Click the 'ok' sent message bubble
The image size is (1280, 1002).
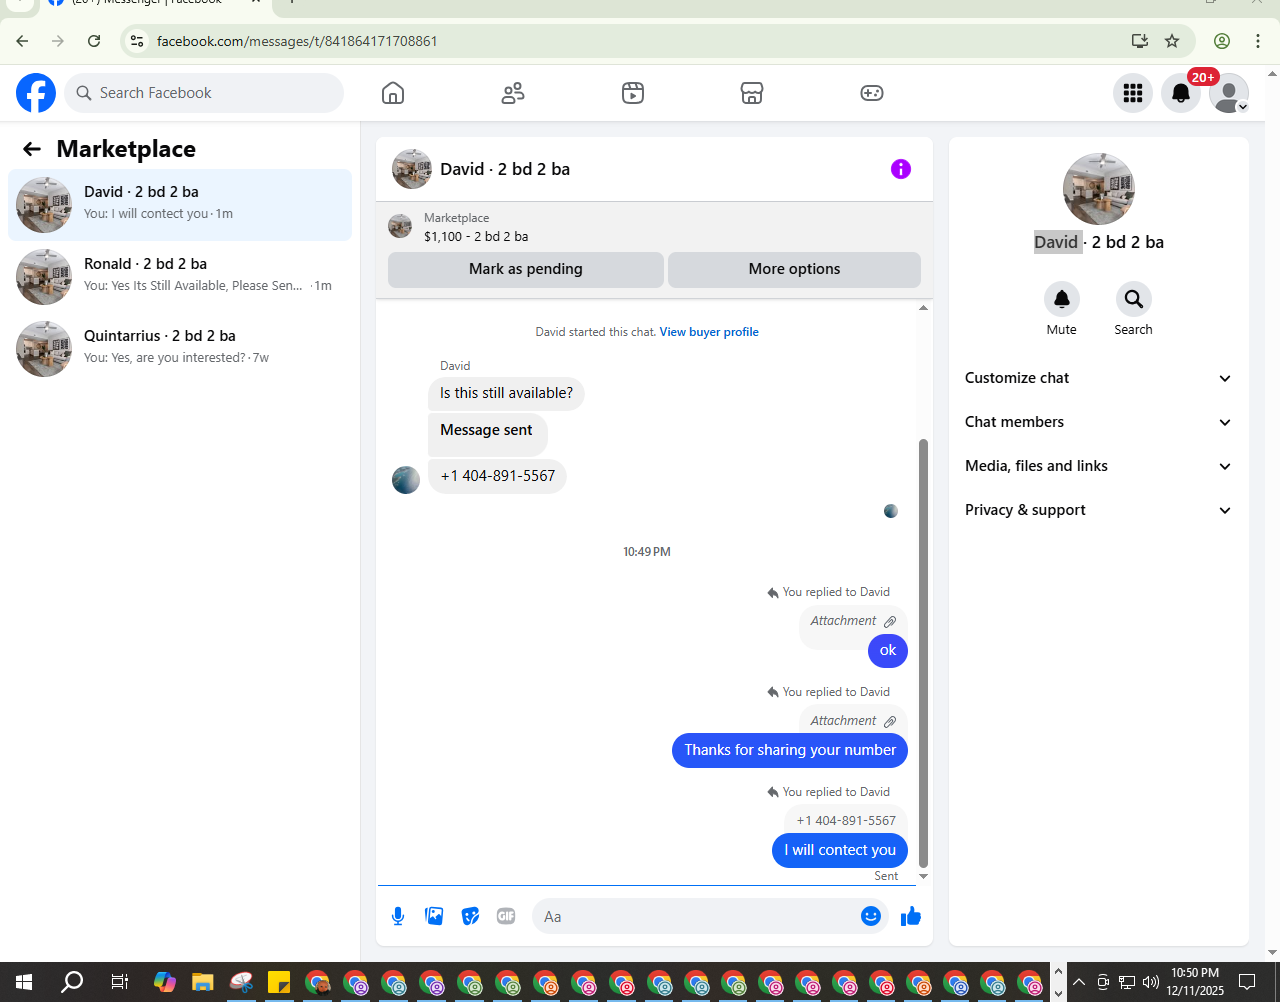pyautogui.click(x=888, y=650)
